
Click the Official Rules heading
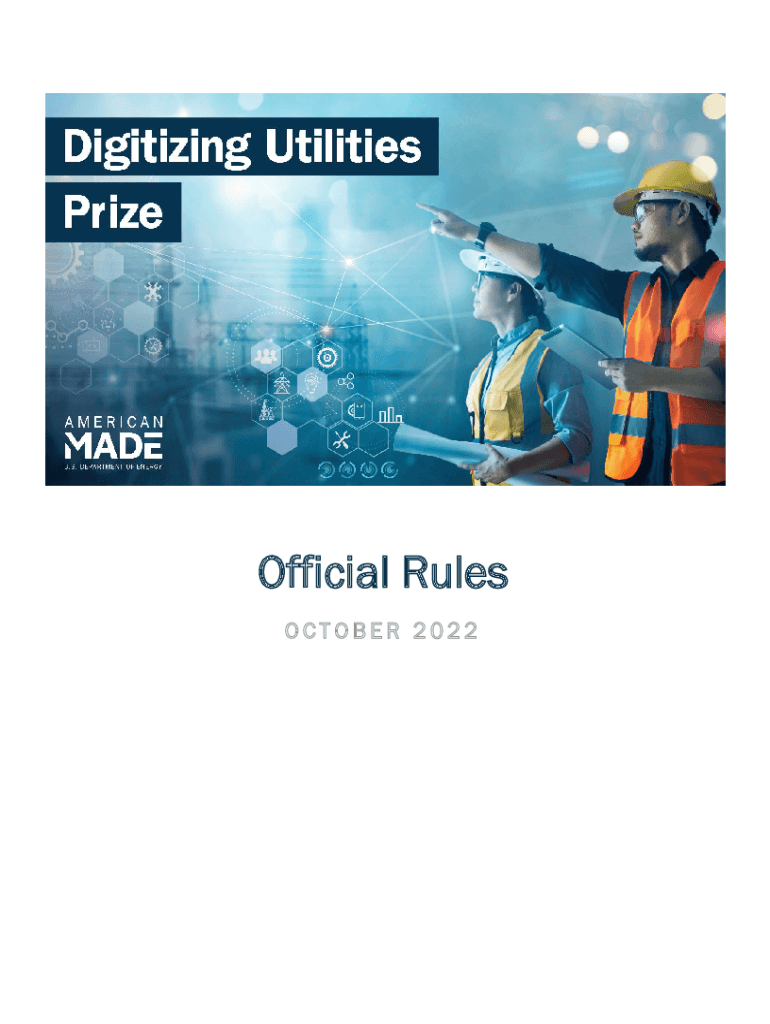[383, 572]
